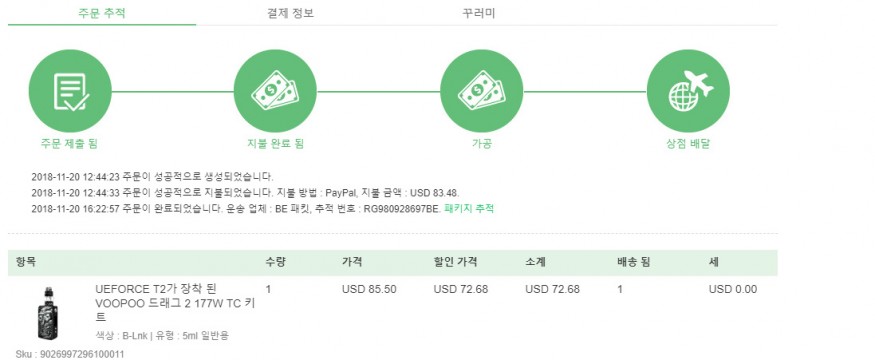The height and width of the screenshot is (360, 875).
Task: Click the 할인 가격 column header
Action: [x=455, y=262]
